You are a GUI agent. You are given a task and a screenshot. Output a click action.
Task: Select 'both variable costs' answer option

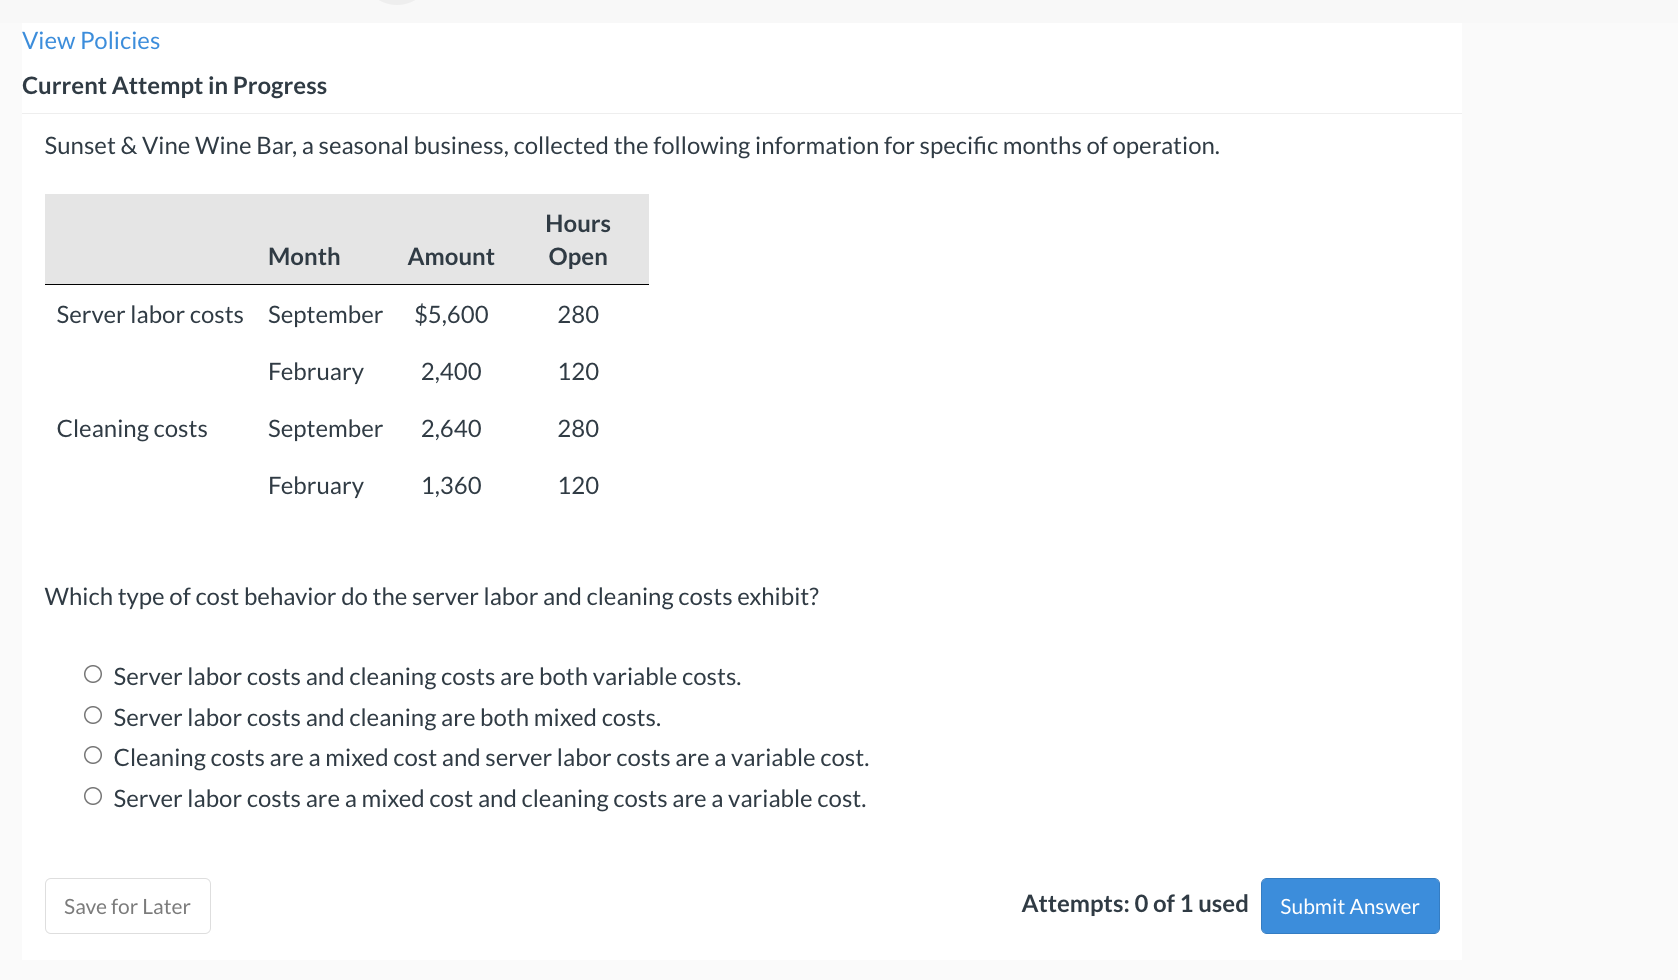click(92, 674)
